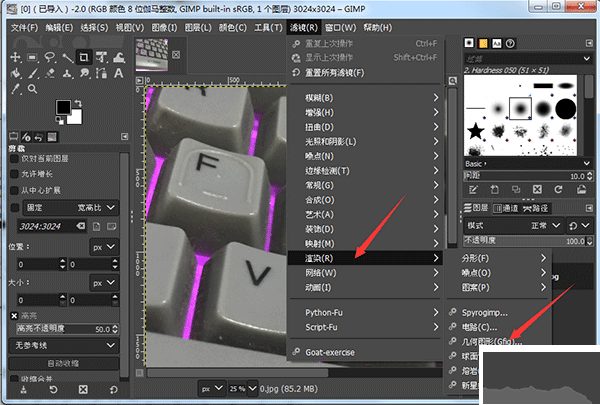Open the 分形(F) submenu item
This screenshot has height=405, width=600.
coord(499,258)
